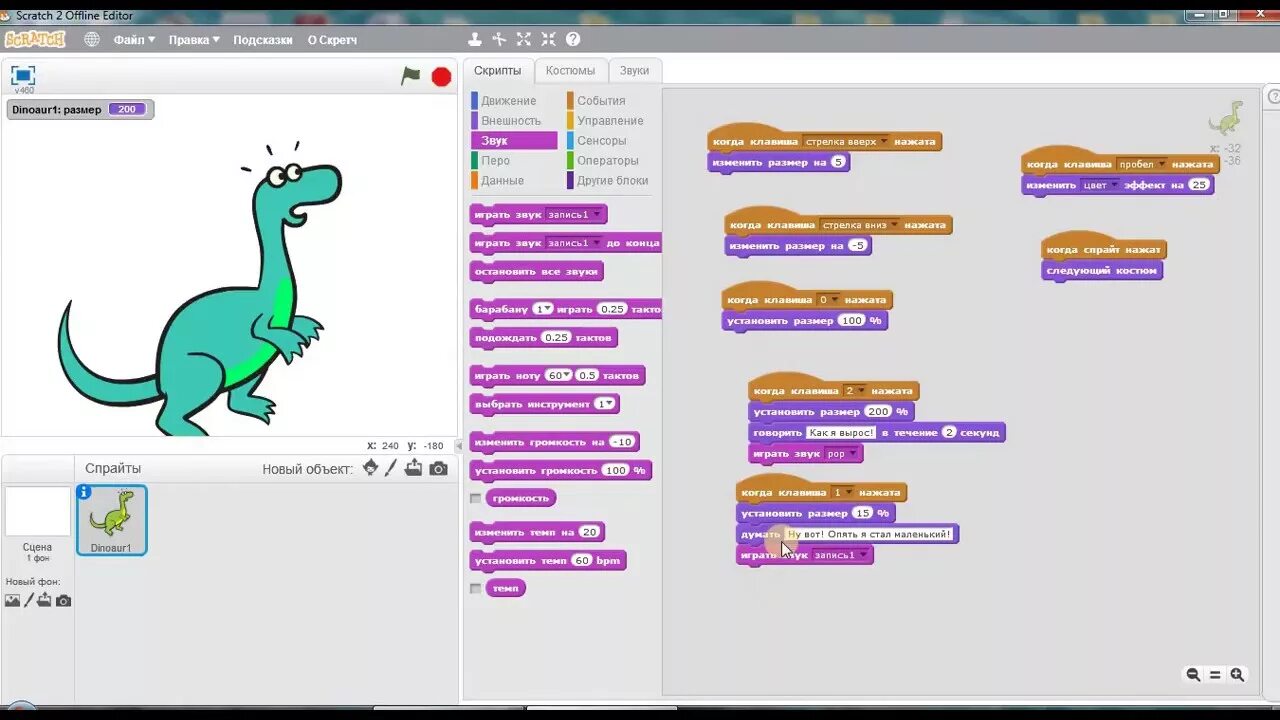Image resolution: width=1280 pixels, height=720 pixels.
Task: Open instrument dropdown in выбрать инструмент block
Action: (x=610, y=404)
